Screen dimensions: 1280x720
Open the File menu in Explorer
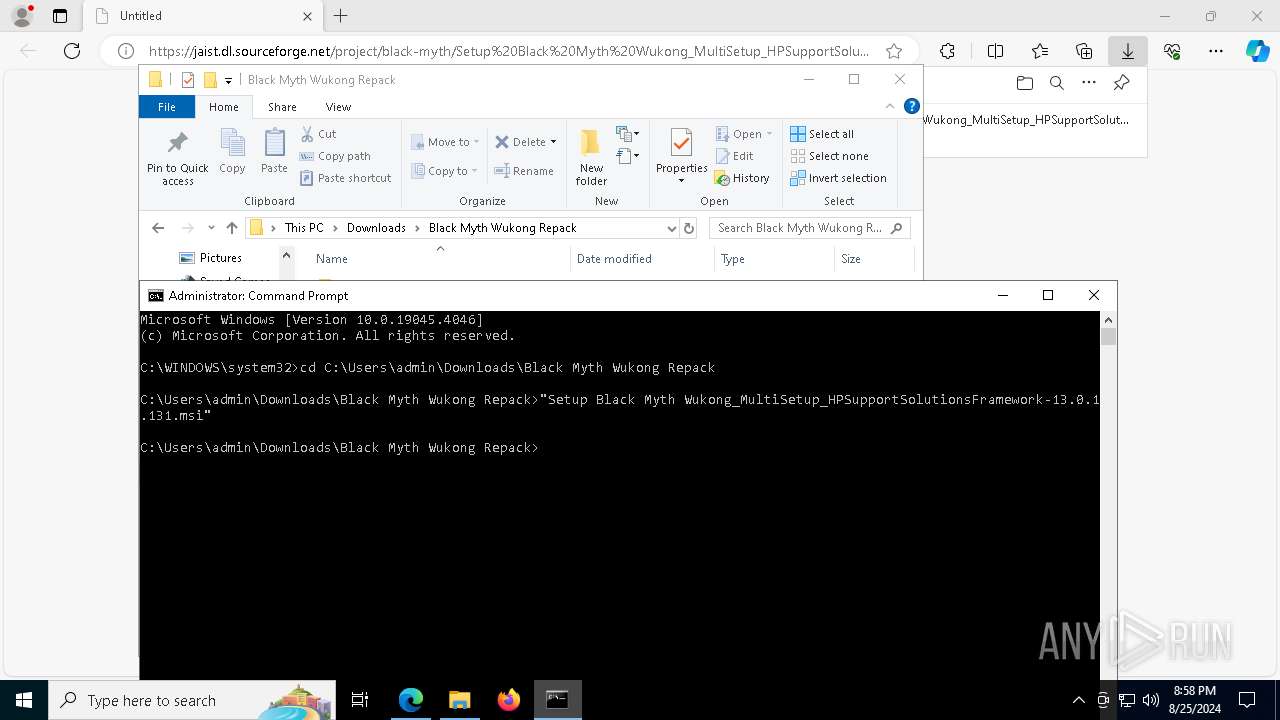(167, 107)
